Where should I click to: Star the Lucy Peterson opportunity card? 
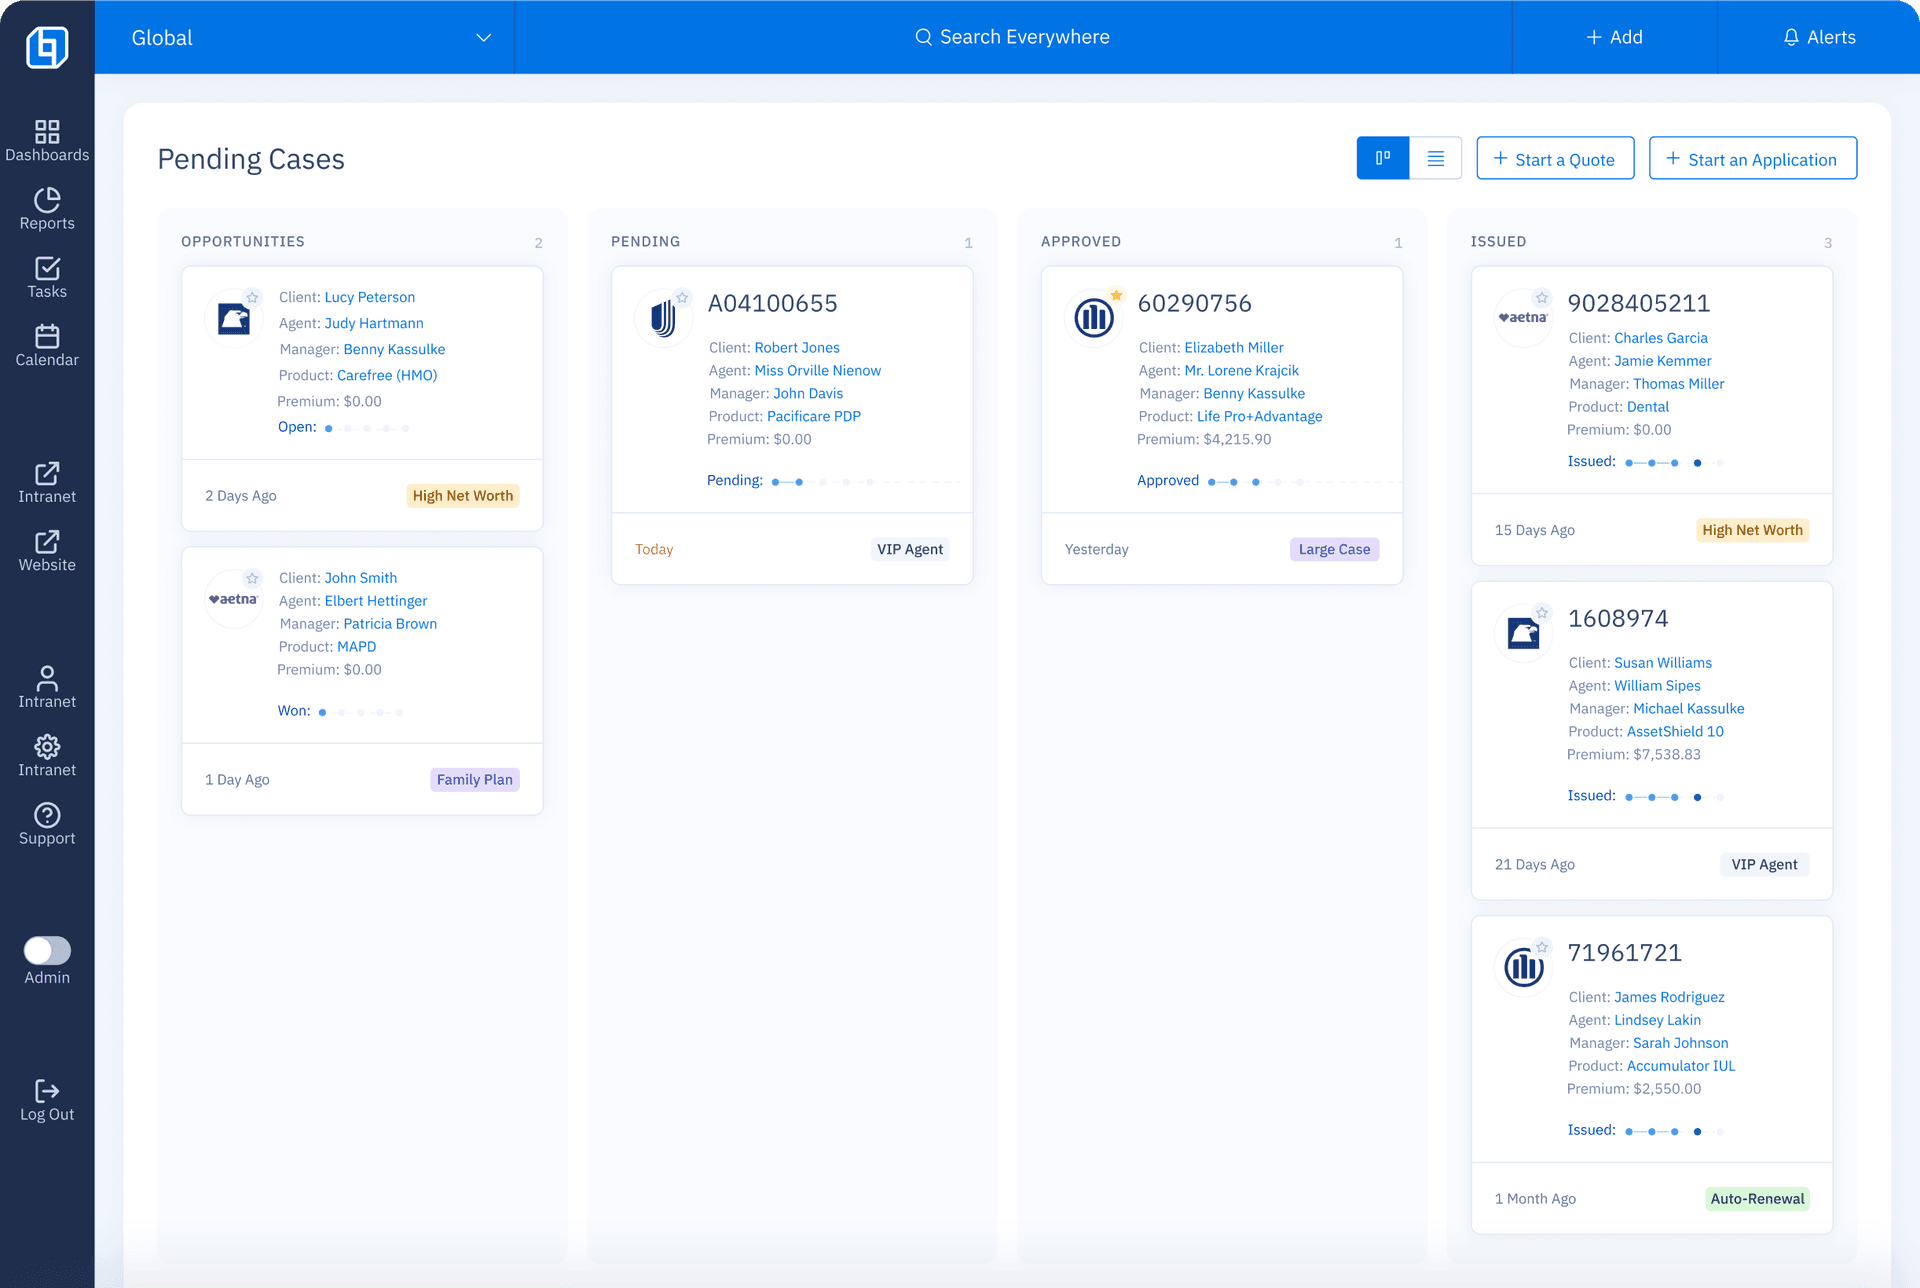(253, 297)
